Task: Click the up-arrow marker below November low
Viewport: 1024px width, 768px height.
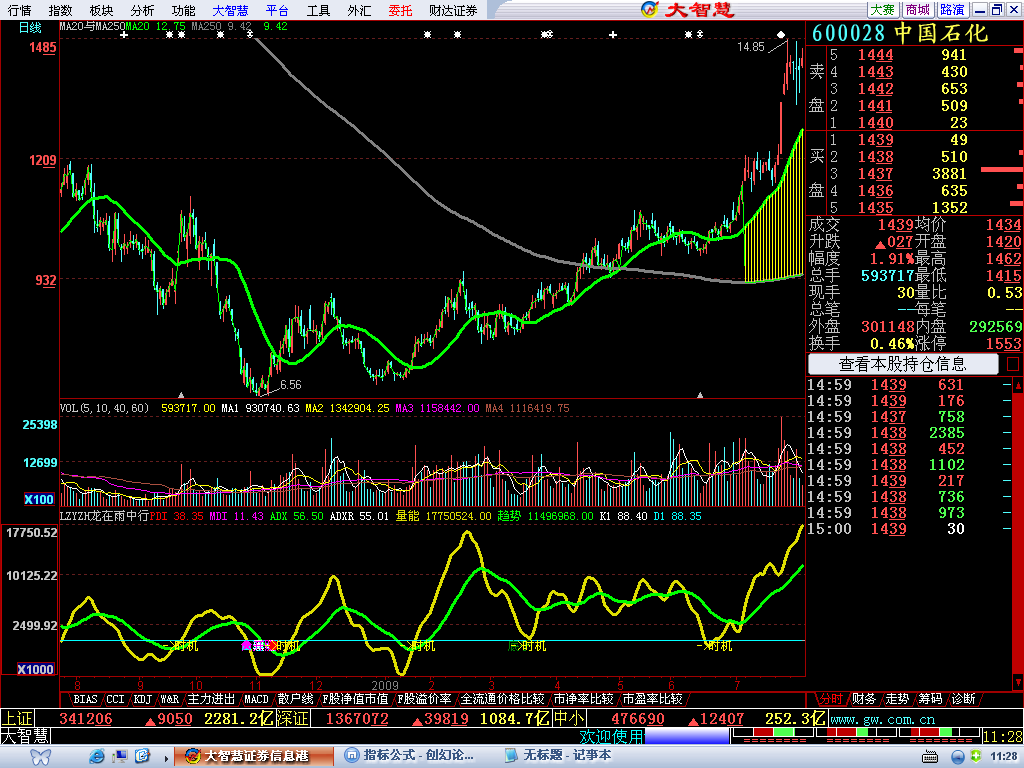Action: (x=182, y=395)
